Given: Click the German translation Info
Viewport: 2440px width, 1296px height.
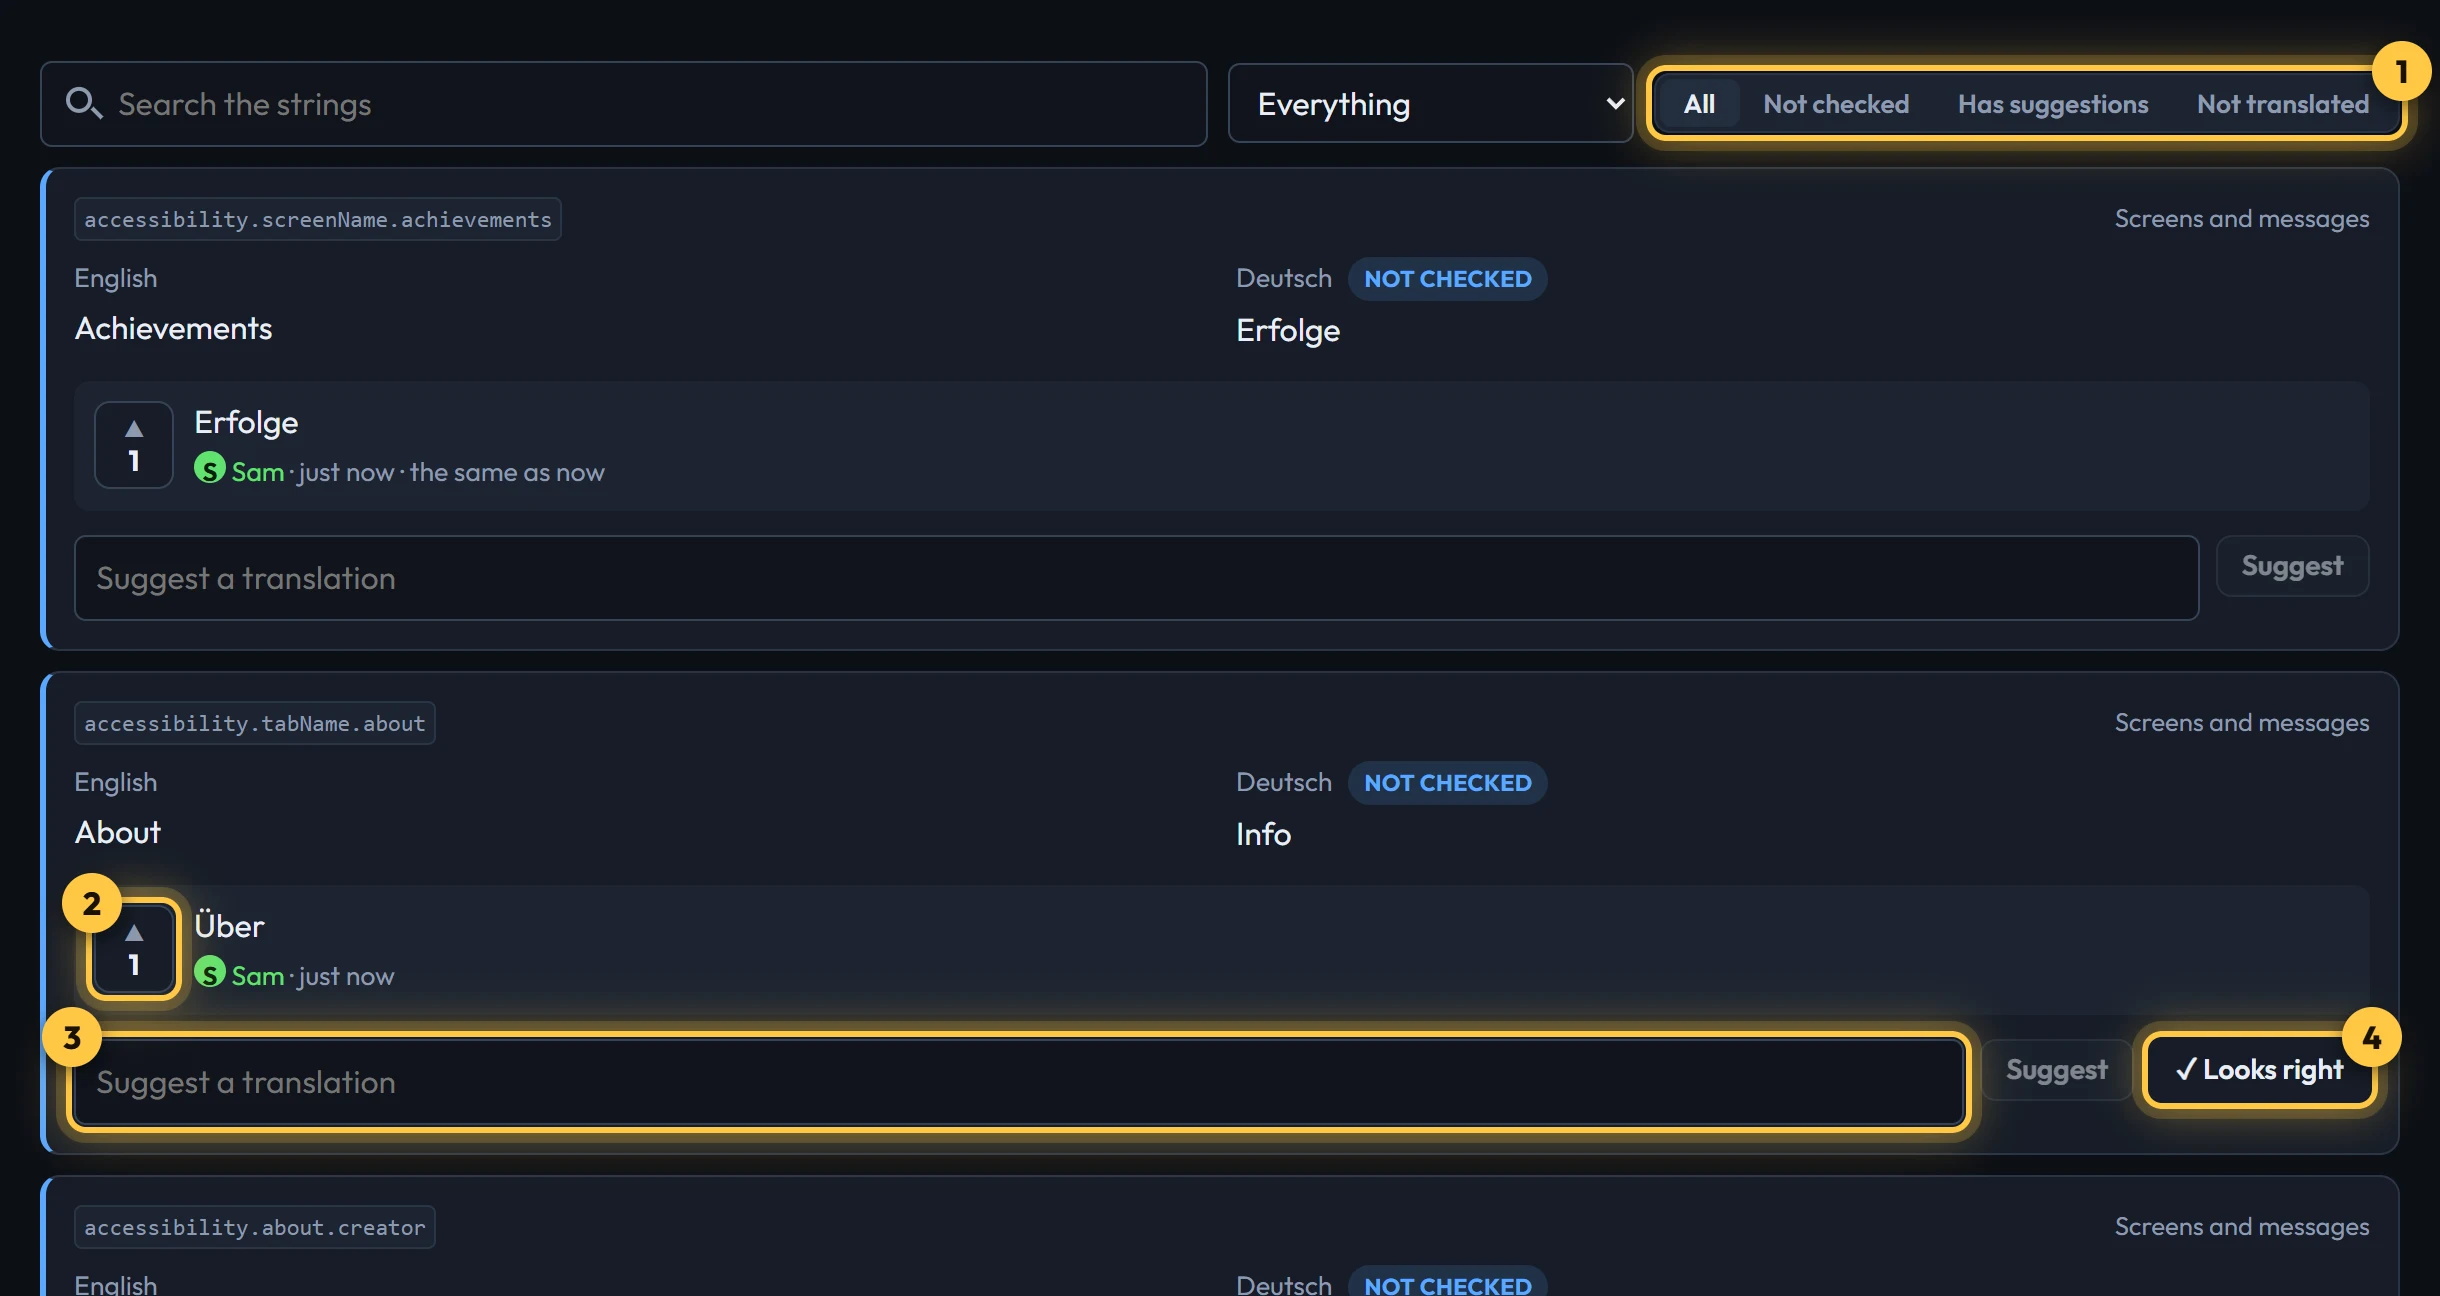Looking at the screenshot, I should click(1263, 835).
